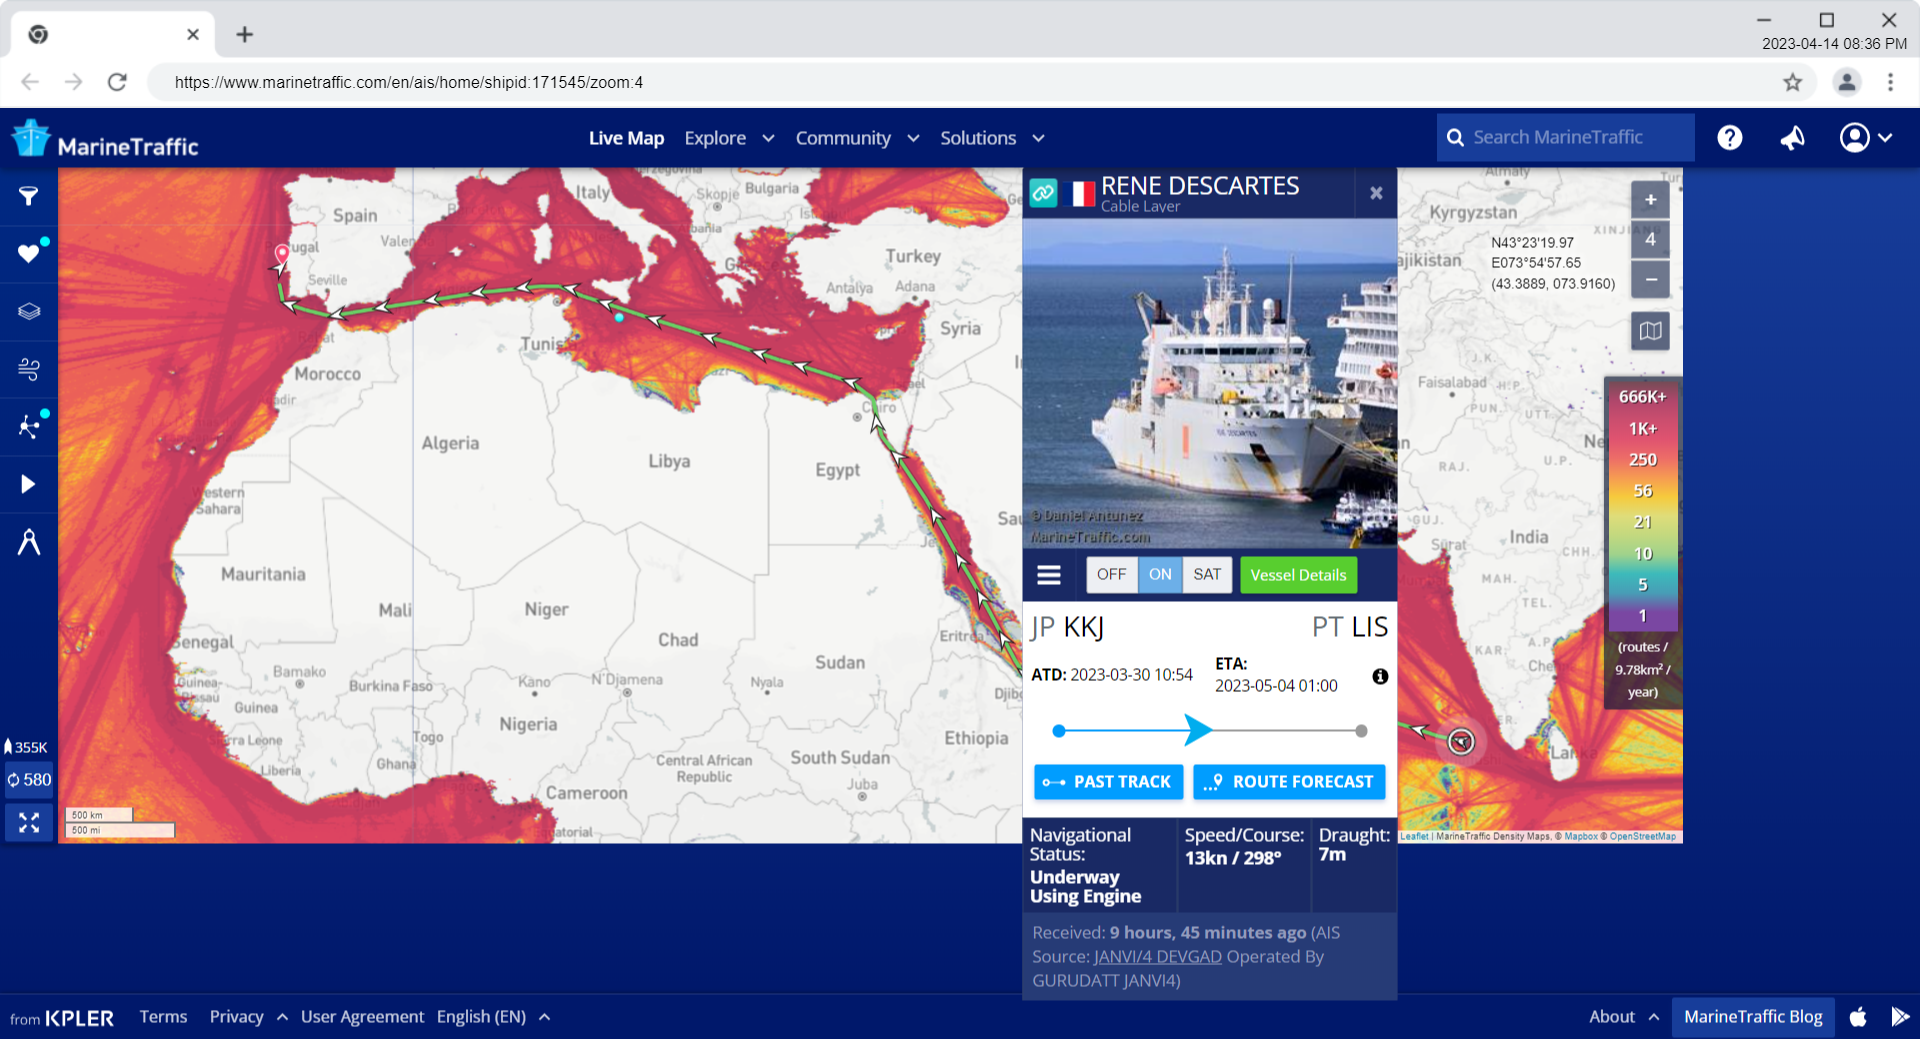Zoom in the map with plus button
This screenshot has width=1920, height=1039.
(1651, 200)
